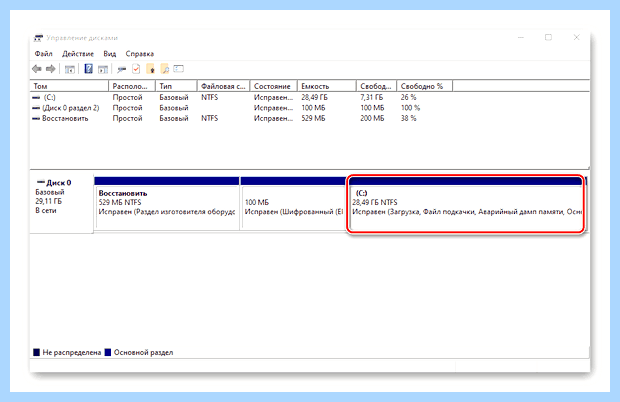The height and width of the screenshot is (402, 620).
Task: Click the Forward arrow toolbar icon
Action: [50, 69]
